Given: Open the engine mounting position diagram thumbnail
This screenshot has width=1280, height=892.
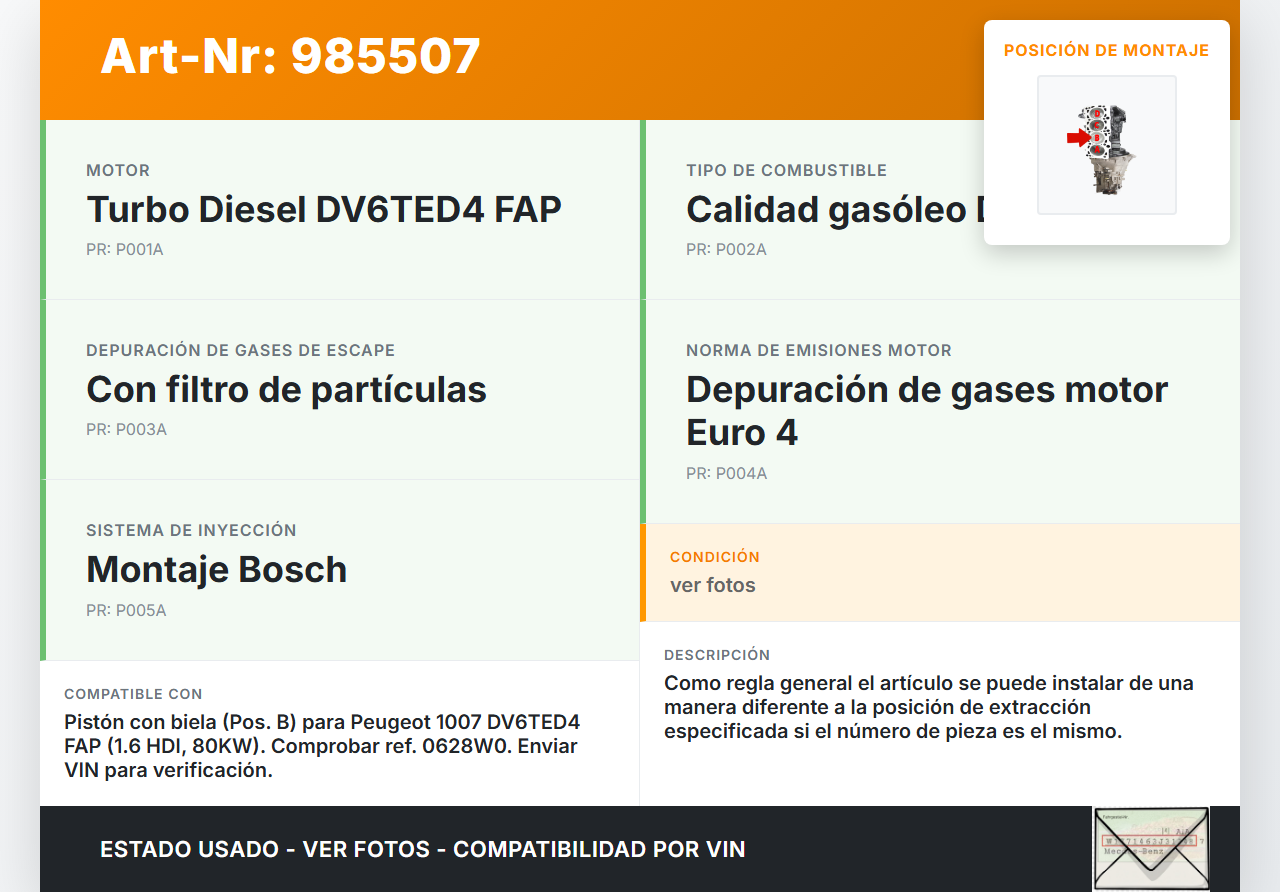Looking at the screenshot, I should pyautogui.click(x=1107, y=145).
